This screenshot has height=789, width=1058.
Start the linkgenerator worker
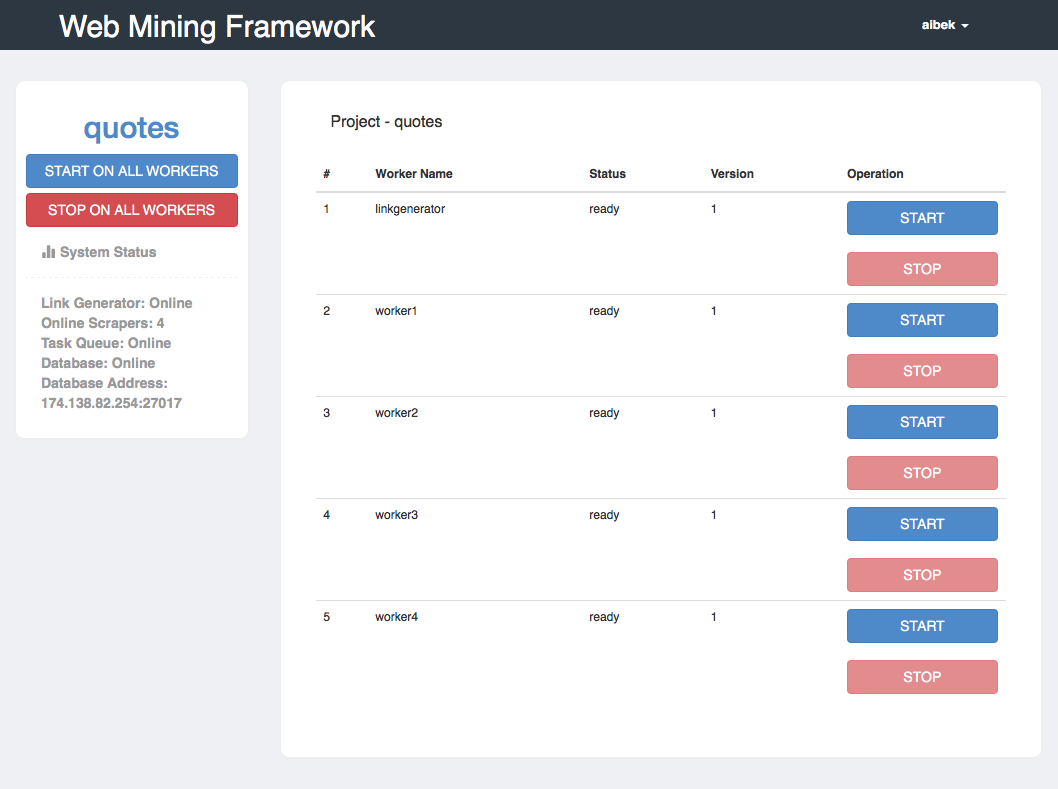[x=922, y=218]
